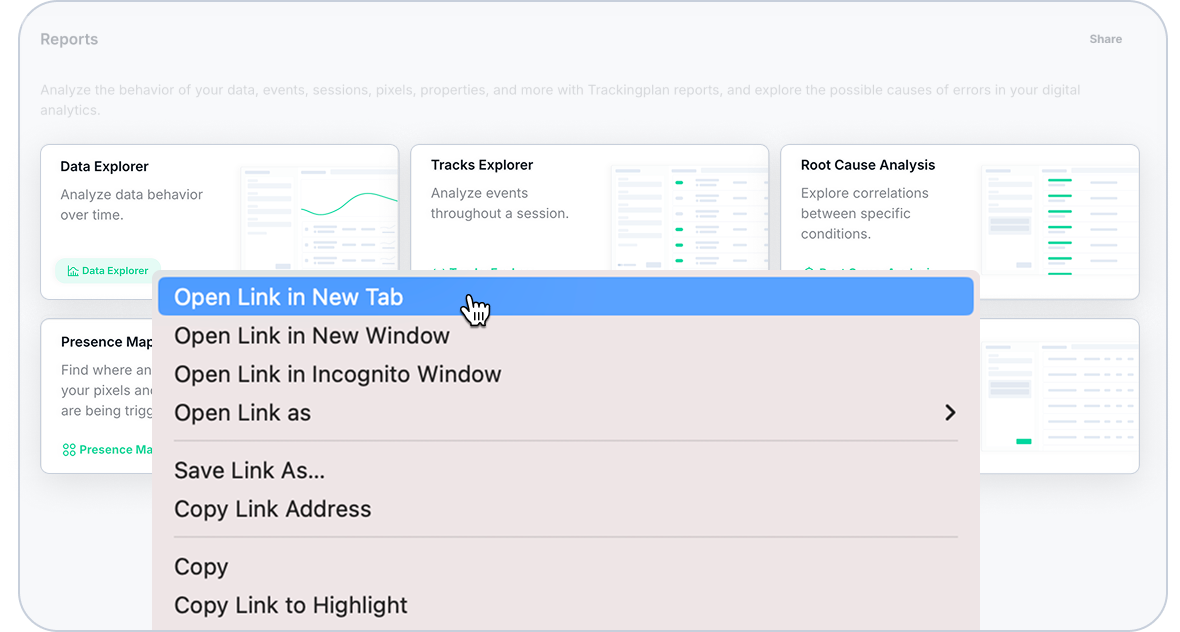Choose Open Link in New Tab

click(x=565, y=296)
